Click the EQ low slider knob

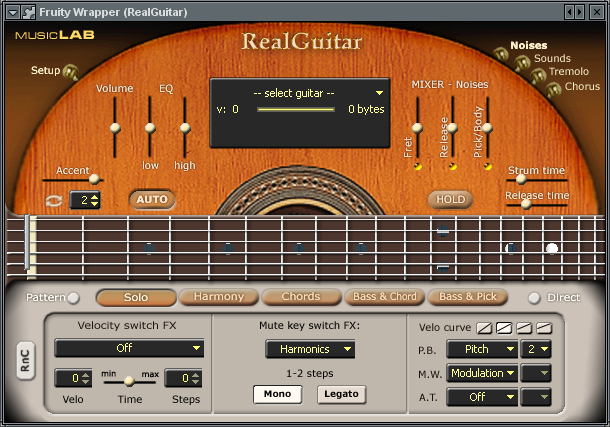pyautogui.click(x=150, y=128)
